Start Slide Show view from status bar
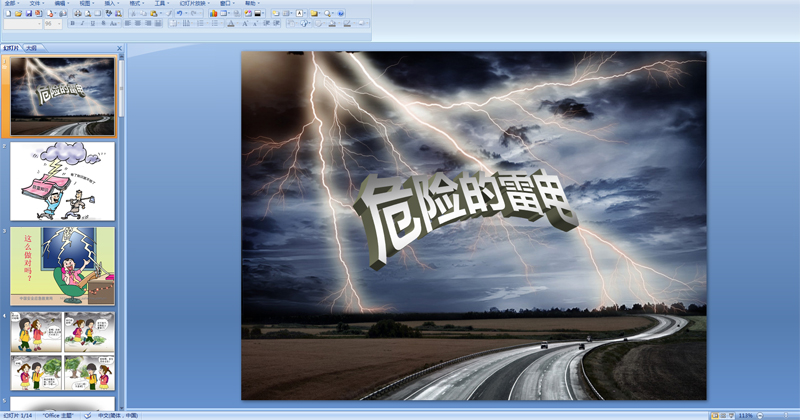Viewport: 800px width, 420px height. tap(731, 415)
